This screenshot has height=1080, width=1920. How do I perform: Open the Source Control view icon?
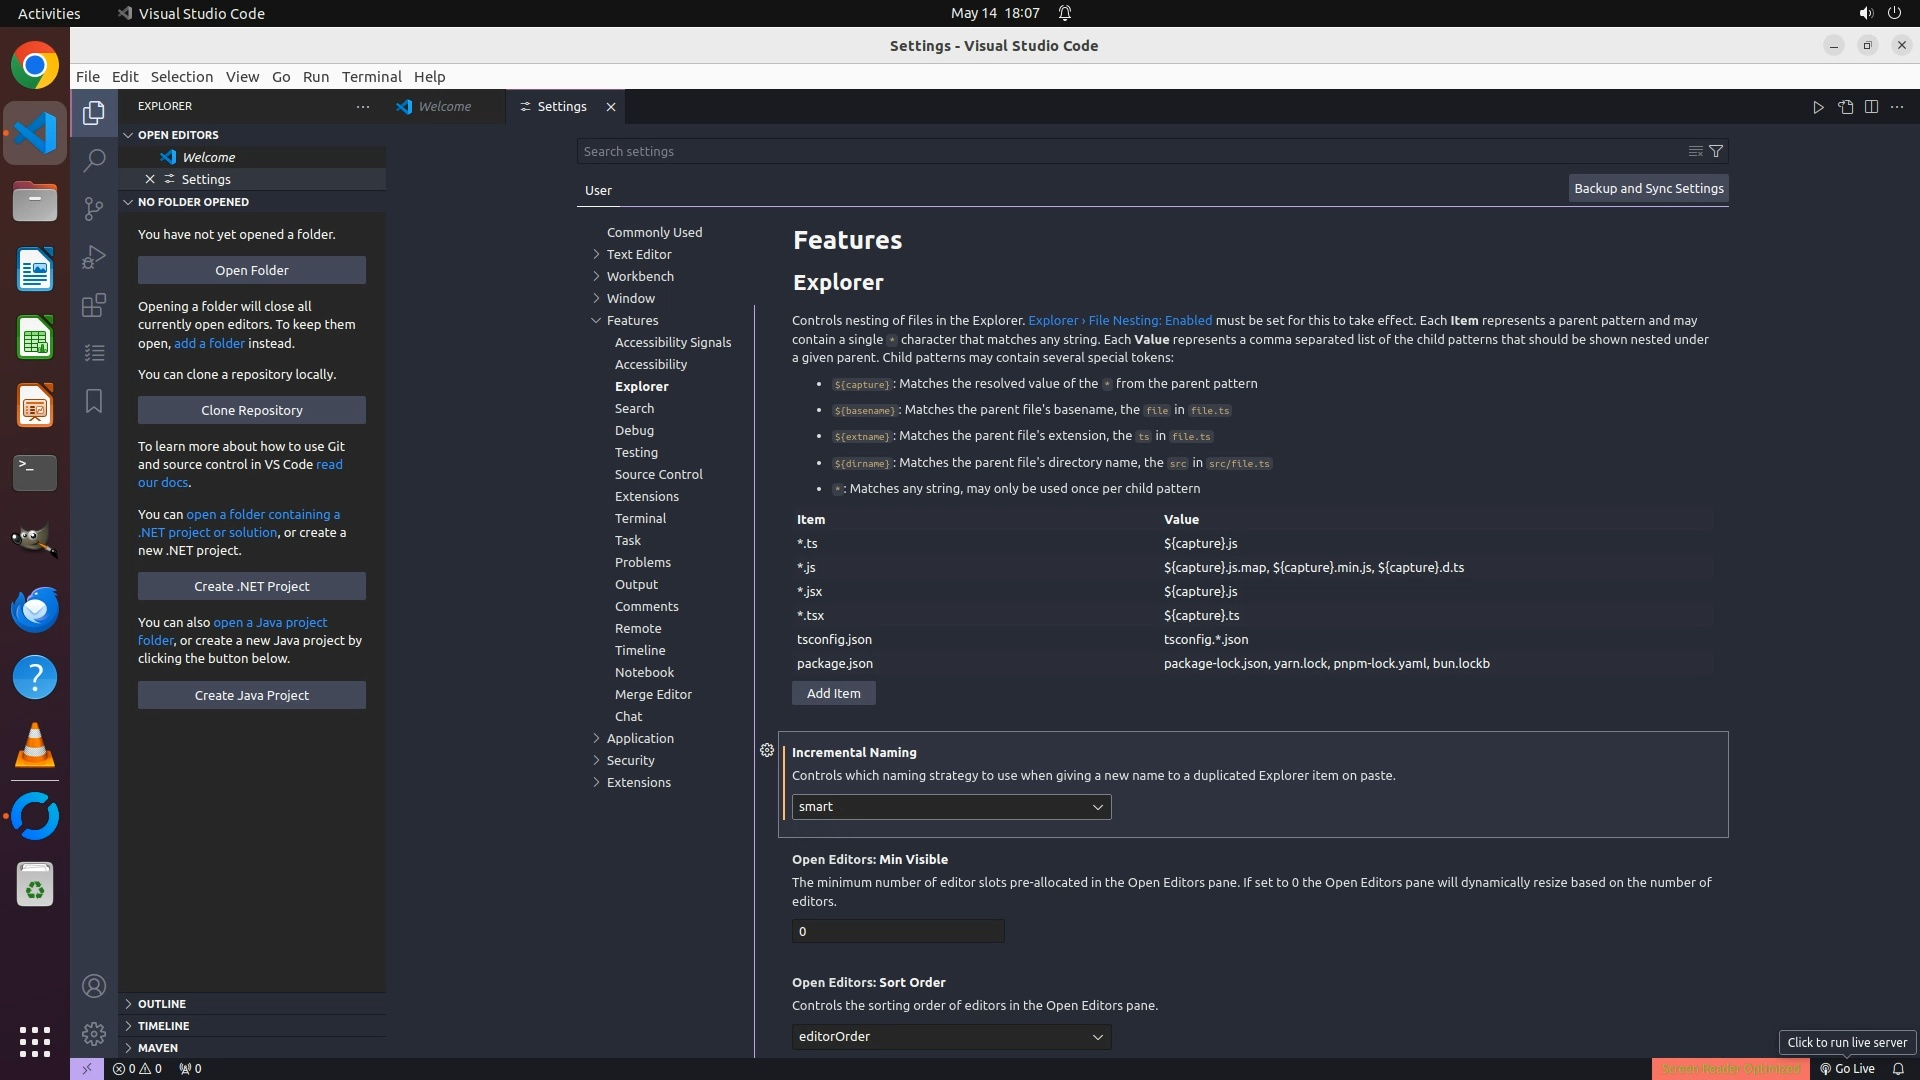94,208
